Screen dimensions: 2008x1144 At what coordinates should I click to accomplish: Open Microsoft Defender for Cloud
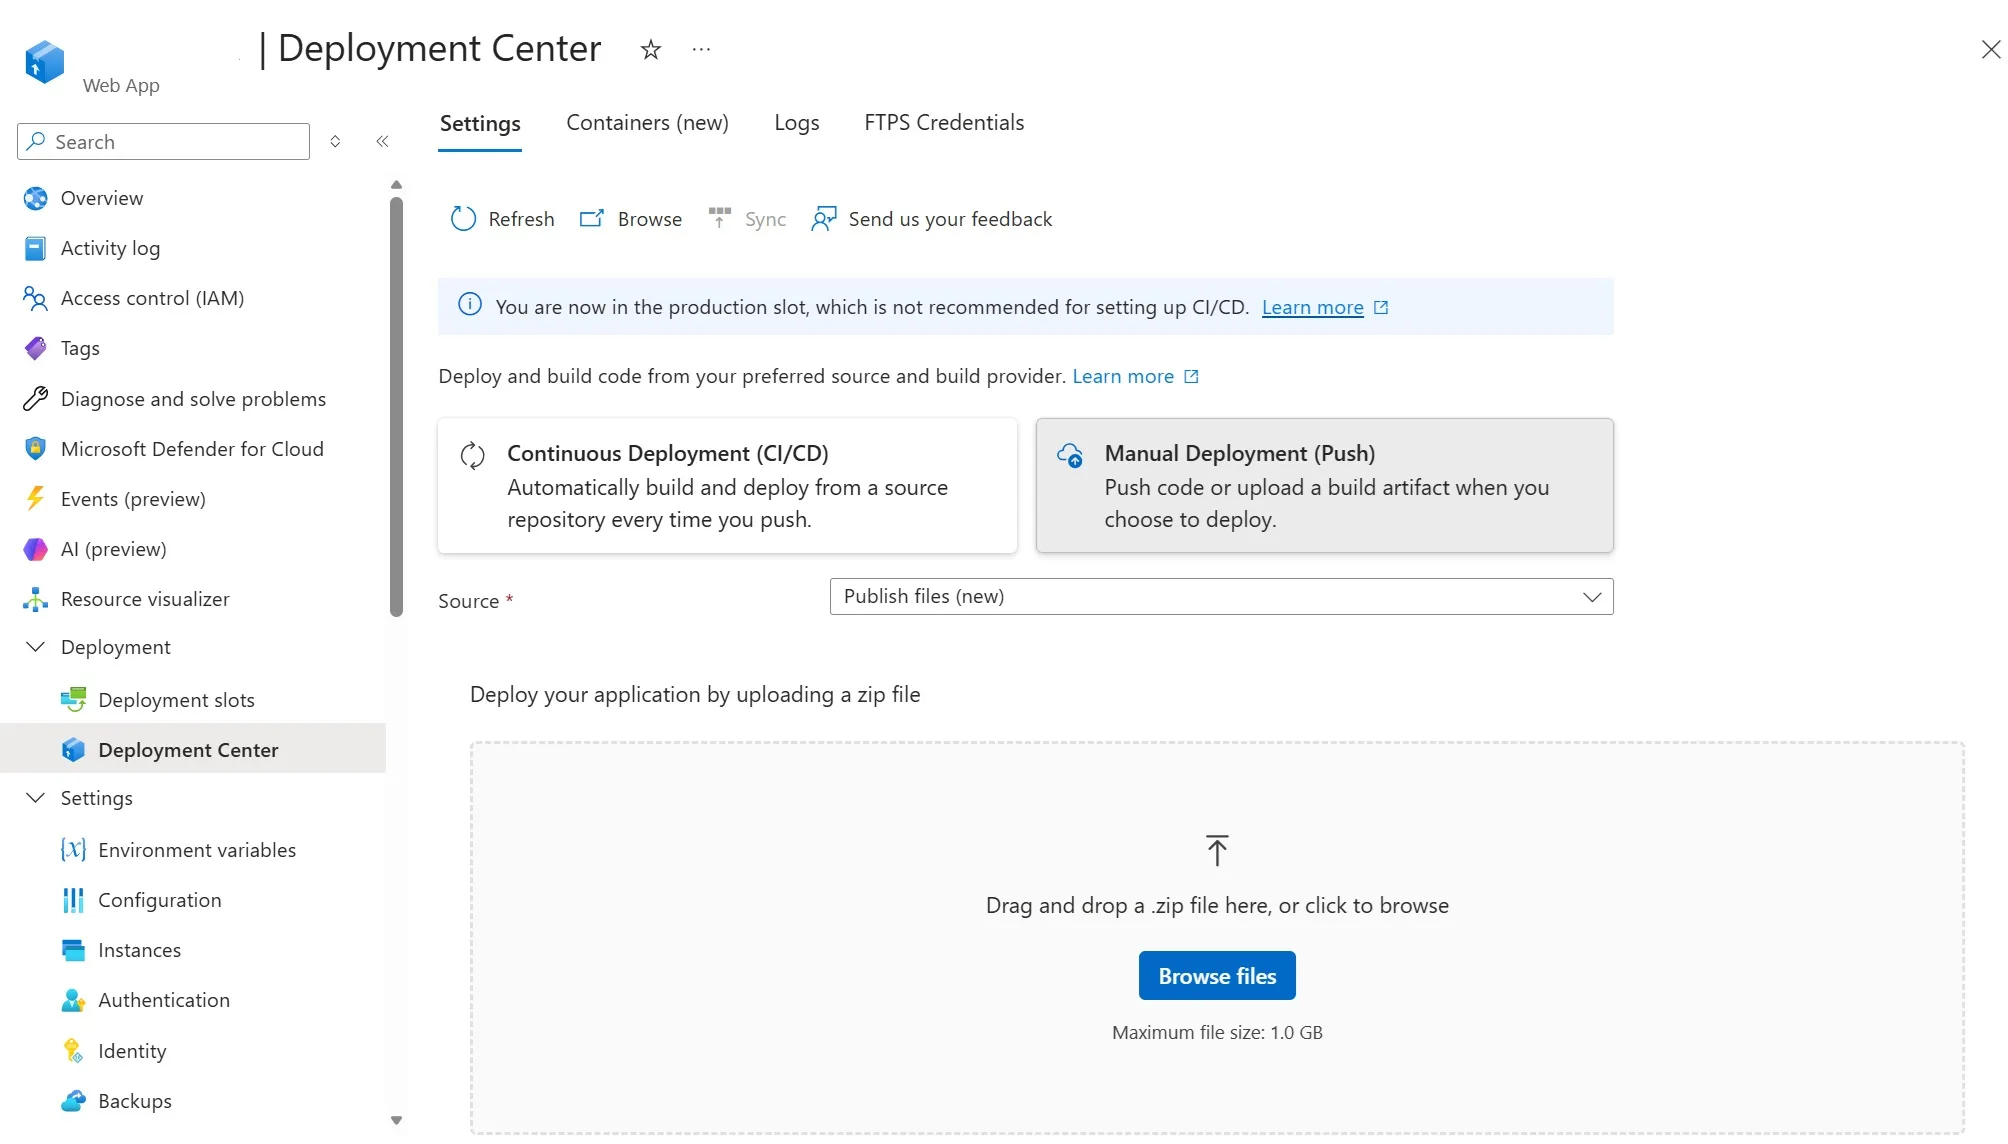(x=193, y=449)
